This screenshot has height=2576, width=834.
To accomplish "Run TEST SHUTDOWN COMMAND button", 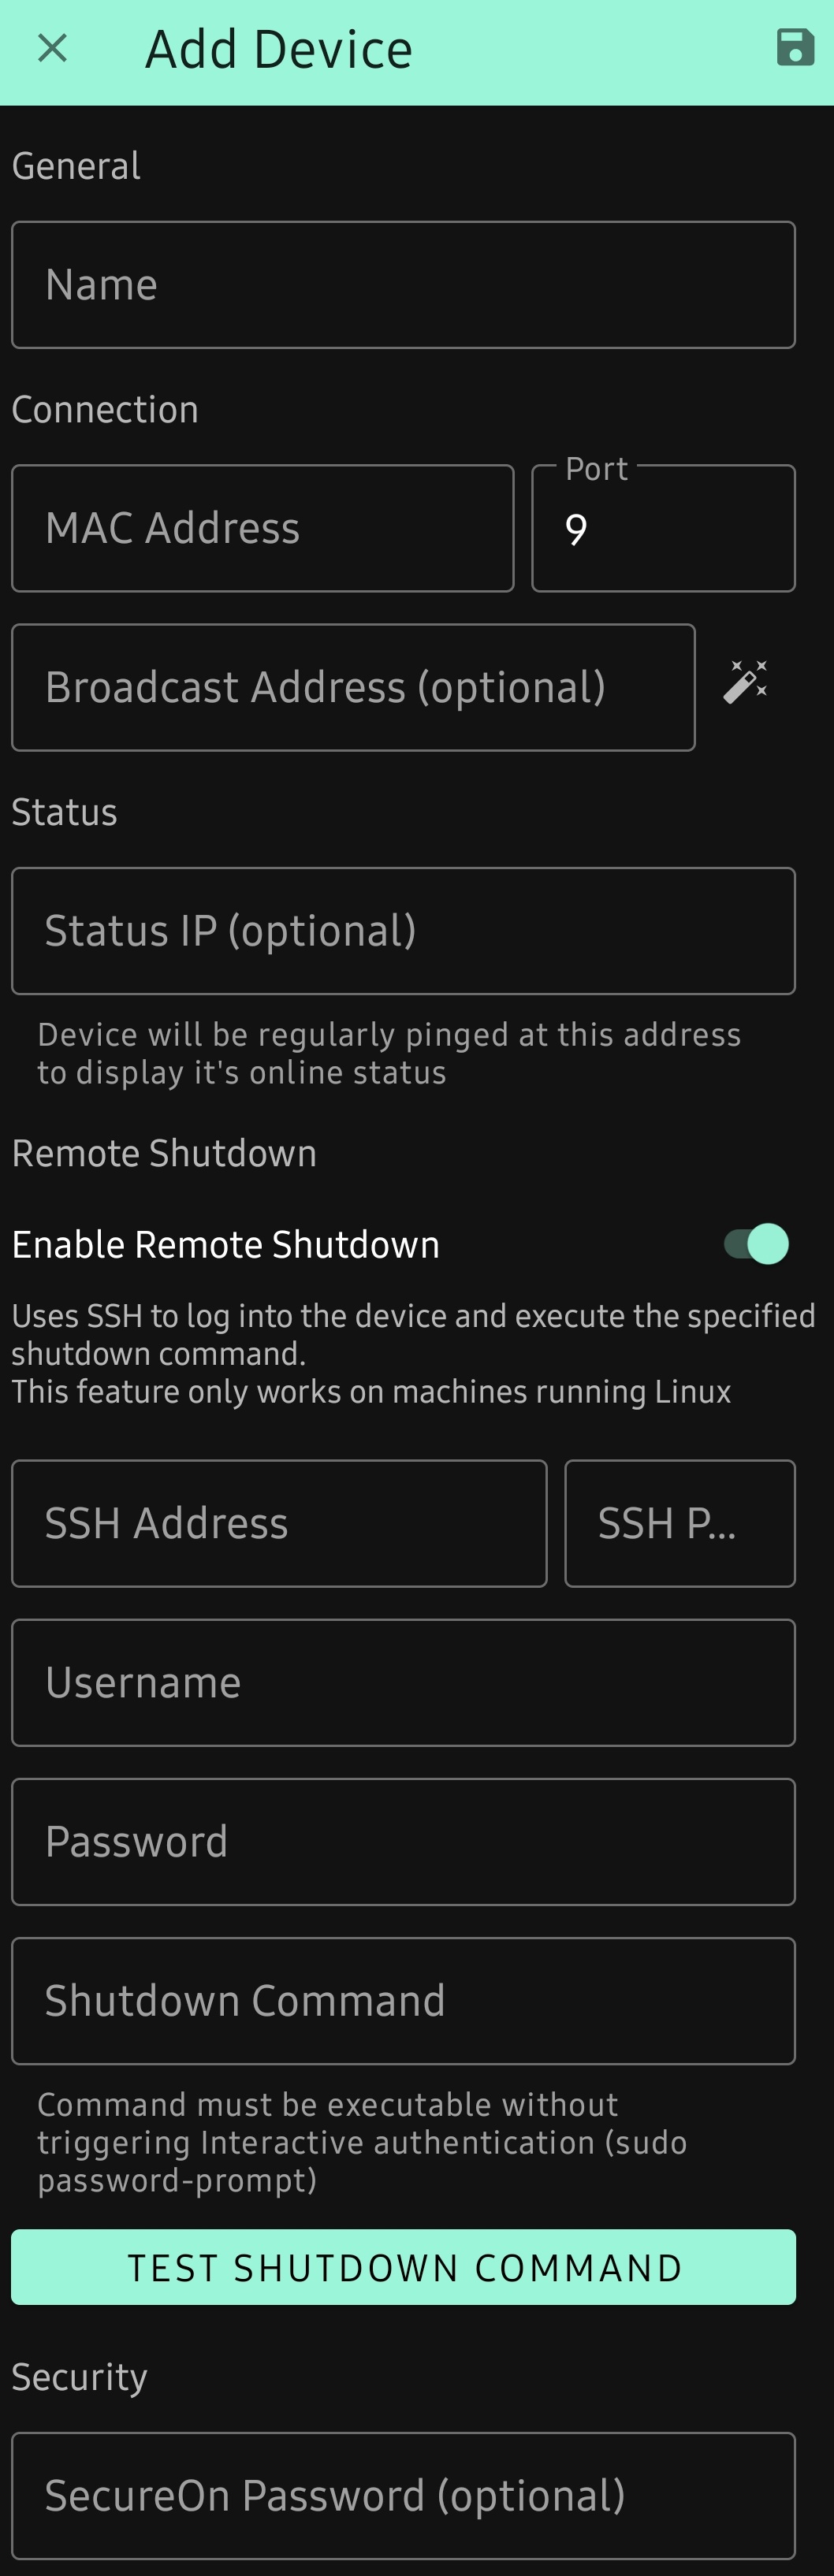I will coord(403,2267).
